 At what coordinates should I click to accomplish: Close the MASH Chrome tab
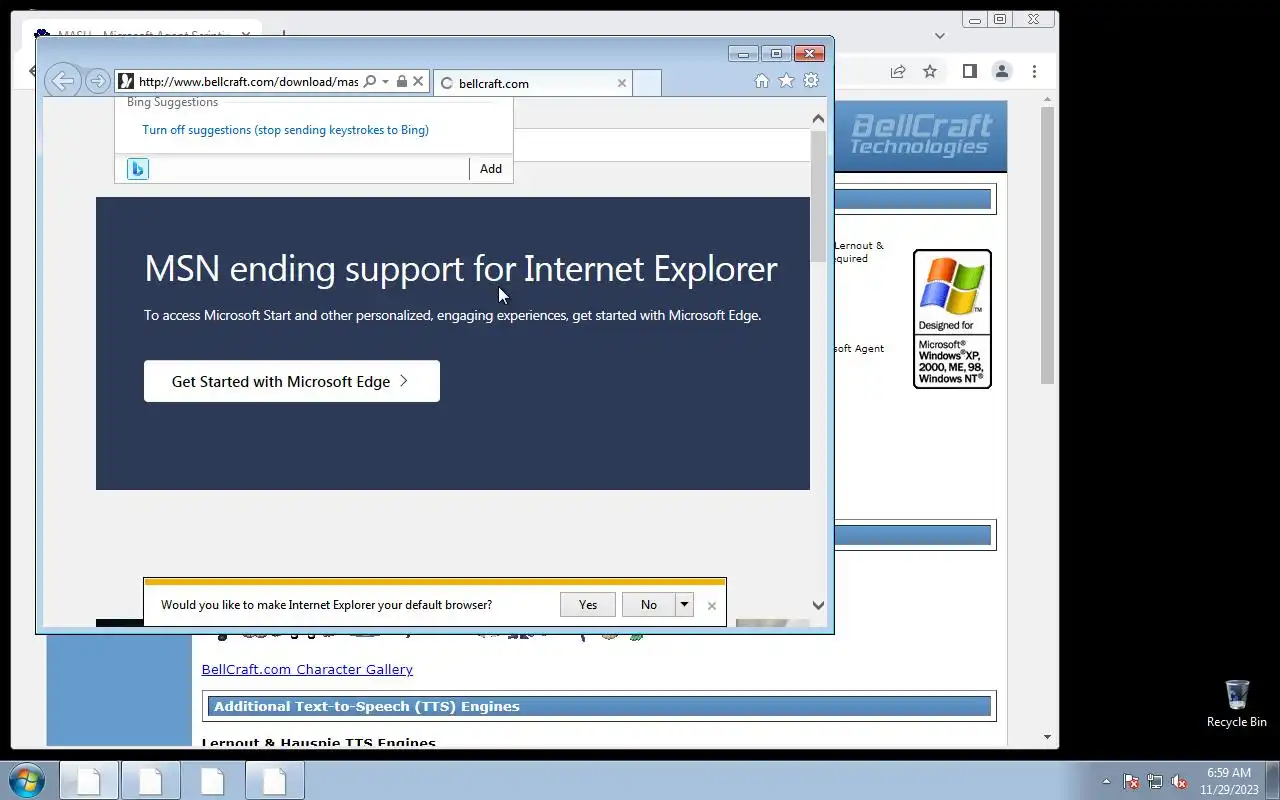click(x=246, y=35)
